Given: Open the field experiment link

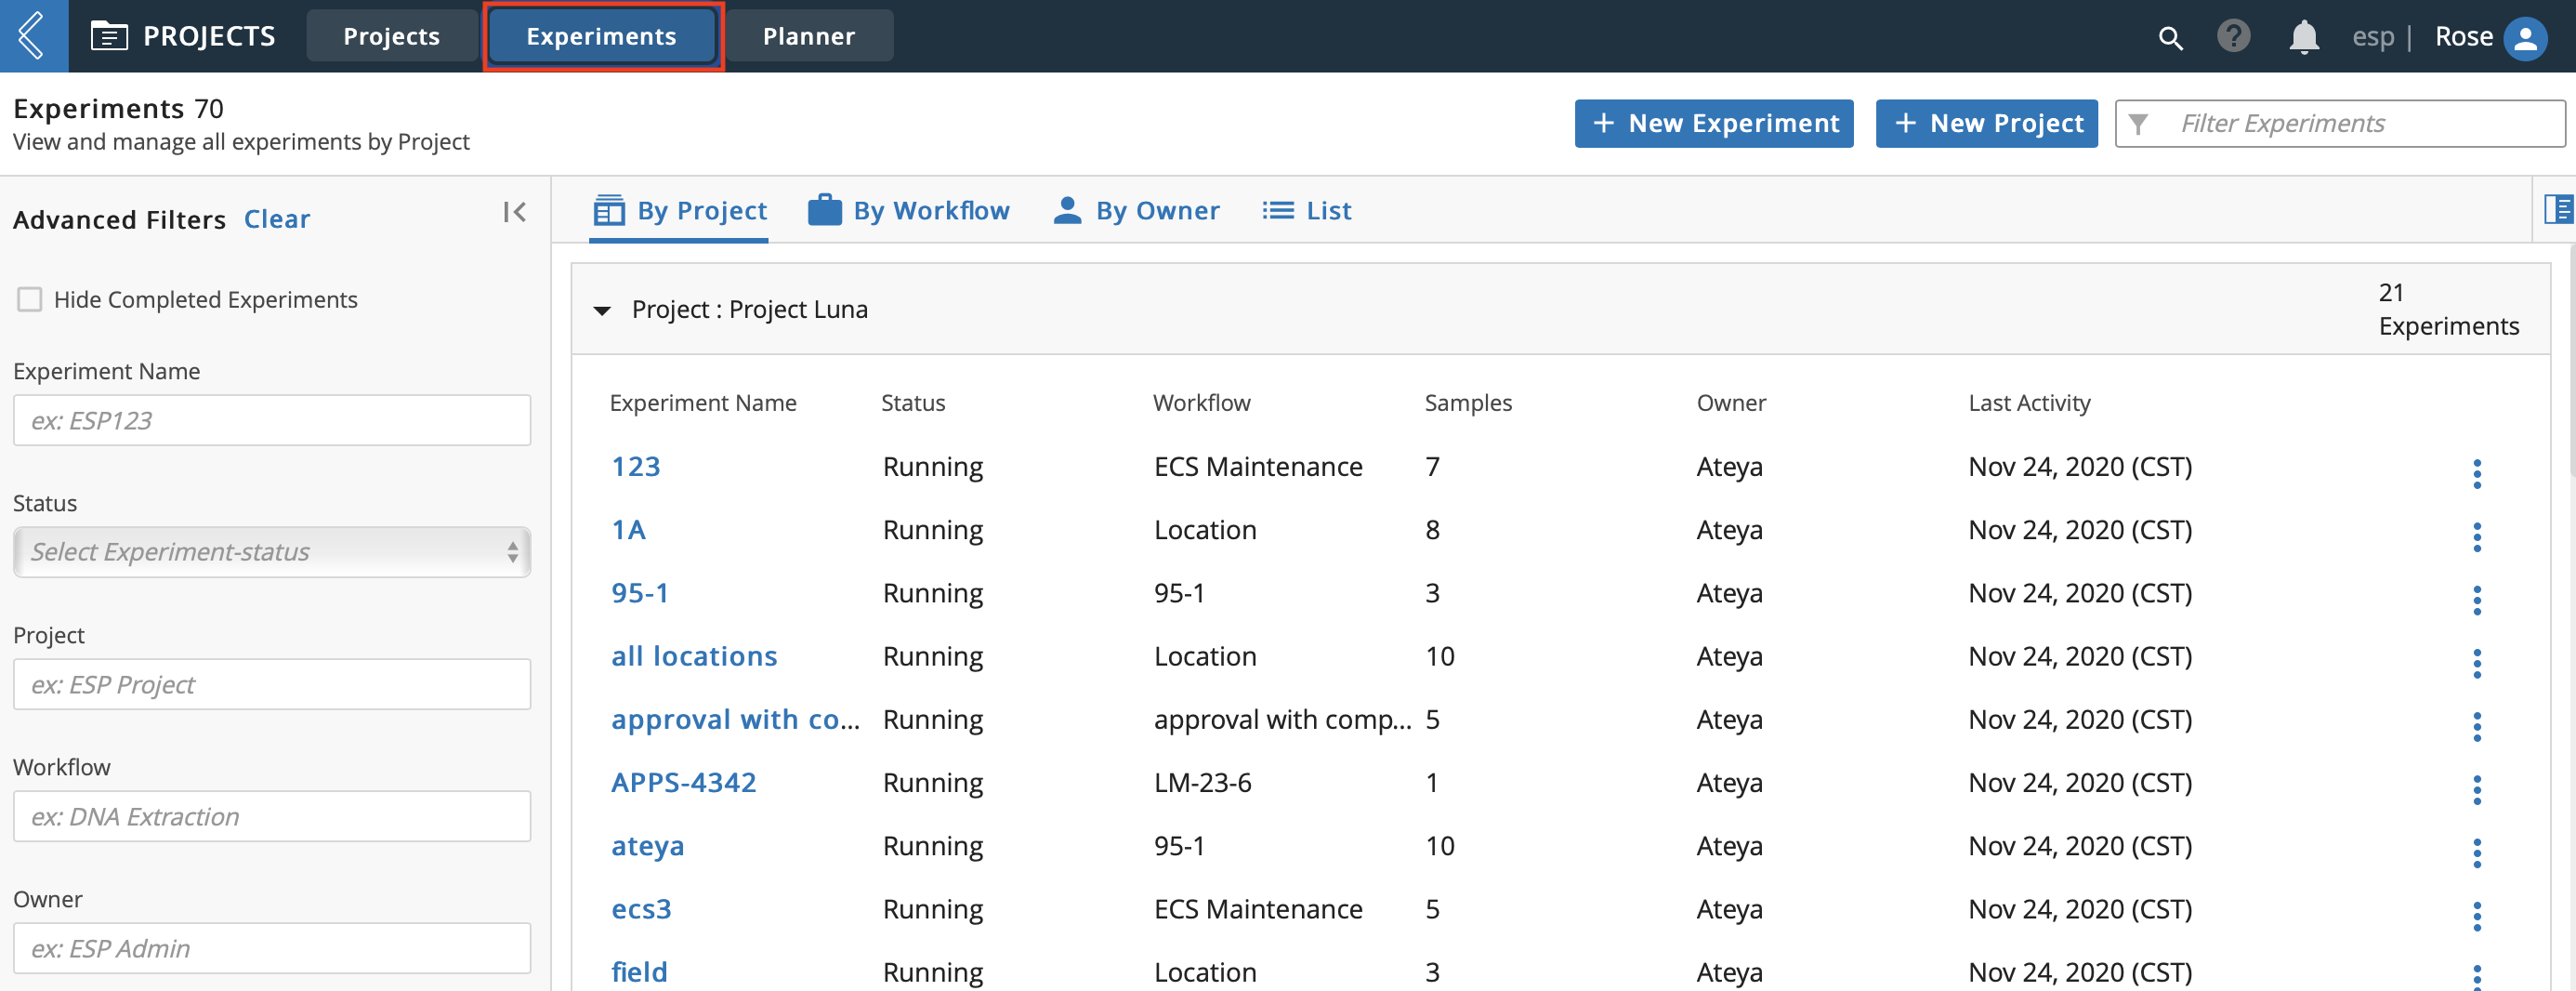Looking at the screenshot, I should [639, 972].
